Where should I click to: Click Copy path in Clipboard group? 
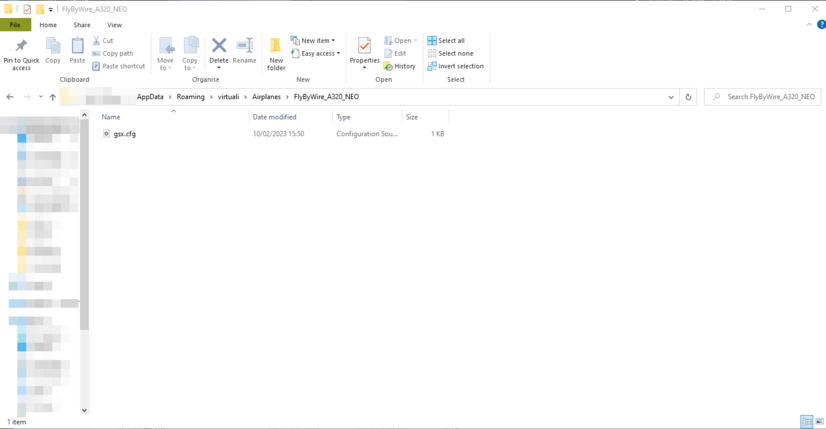pyautogui.click(x=112, y=53)
